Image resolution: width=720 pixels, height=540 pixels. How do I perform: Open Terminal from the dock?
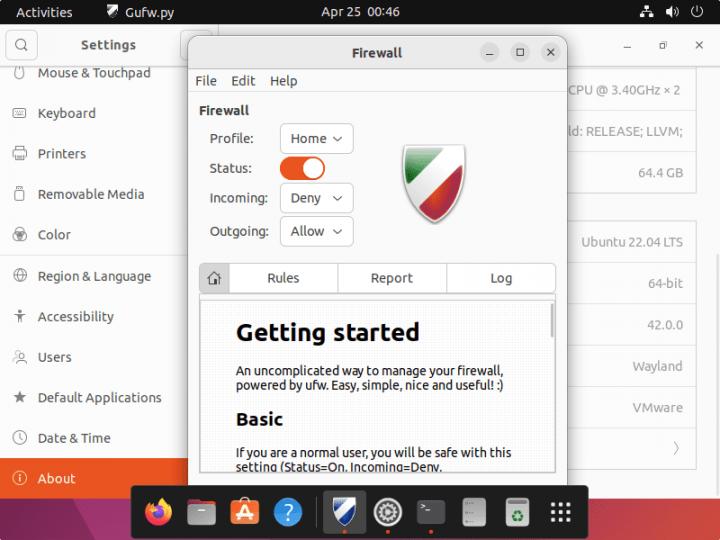click(x=431, y=512)
